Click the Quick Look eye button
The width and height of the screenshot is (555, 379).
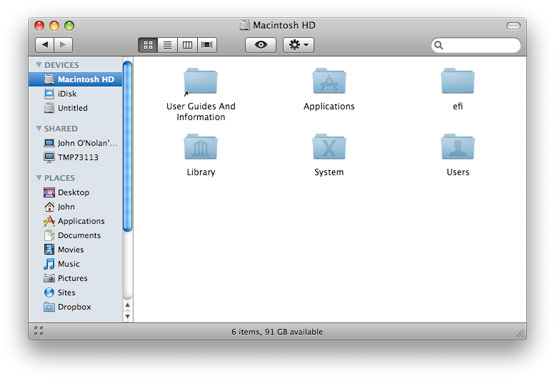click(261, 45)
